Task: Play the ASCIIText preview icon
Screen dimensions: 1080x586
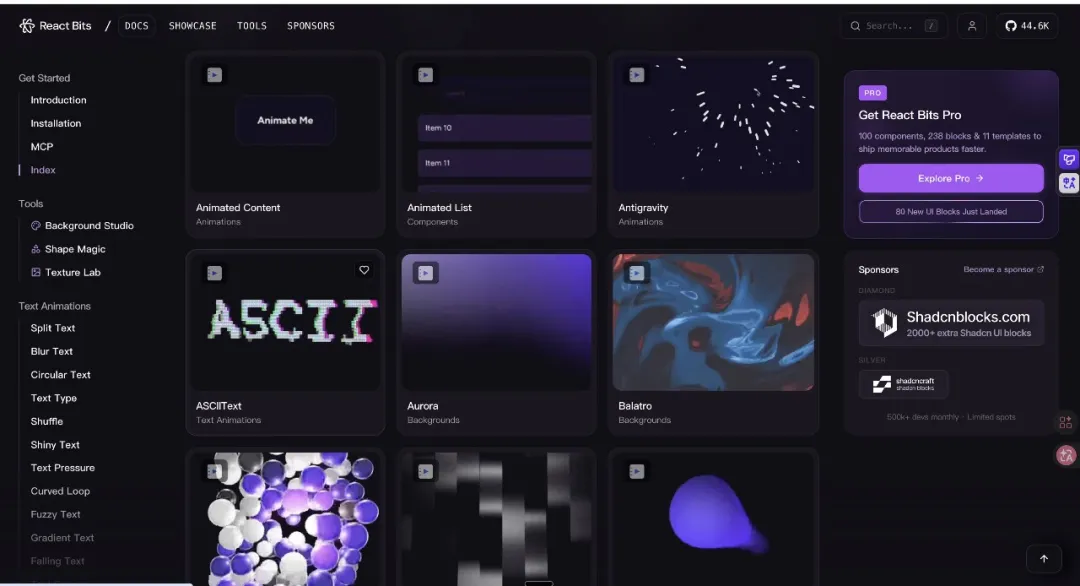Action: (x=214, y=273)
